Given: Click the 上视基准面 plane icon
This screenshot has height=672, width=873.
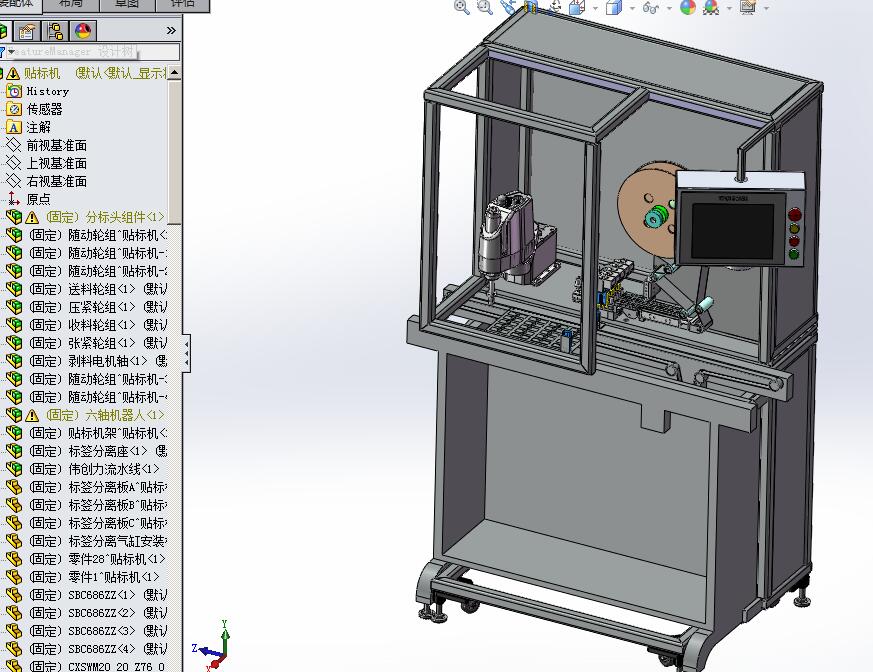Looking at the screenshot, I should 13,163.
